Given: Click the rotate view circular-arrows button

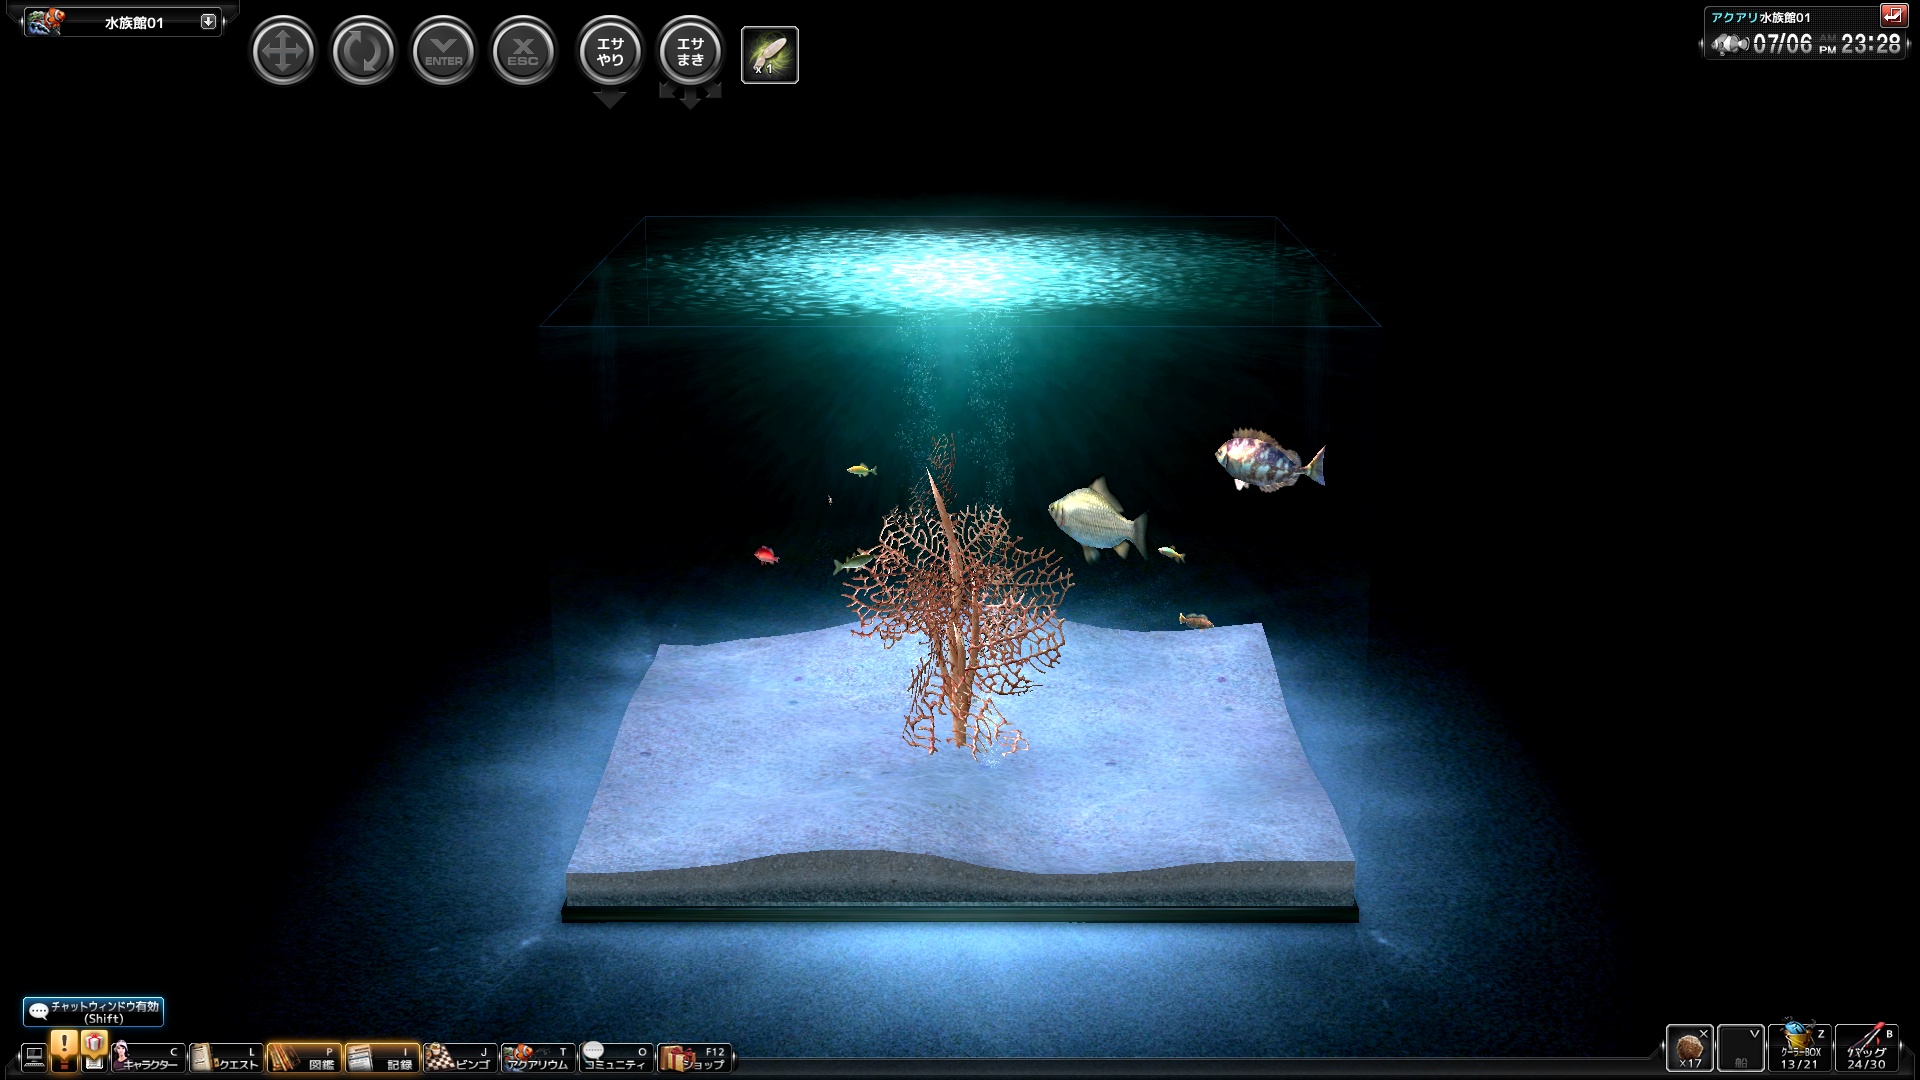Looking at the screenshot, I should tap(363, 51).
